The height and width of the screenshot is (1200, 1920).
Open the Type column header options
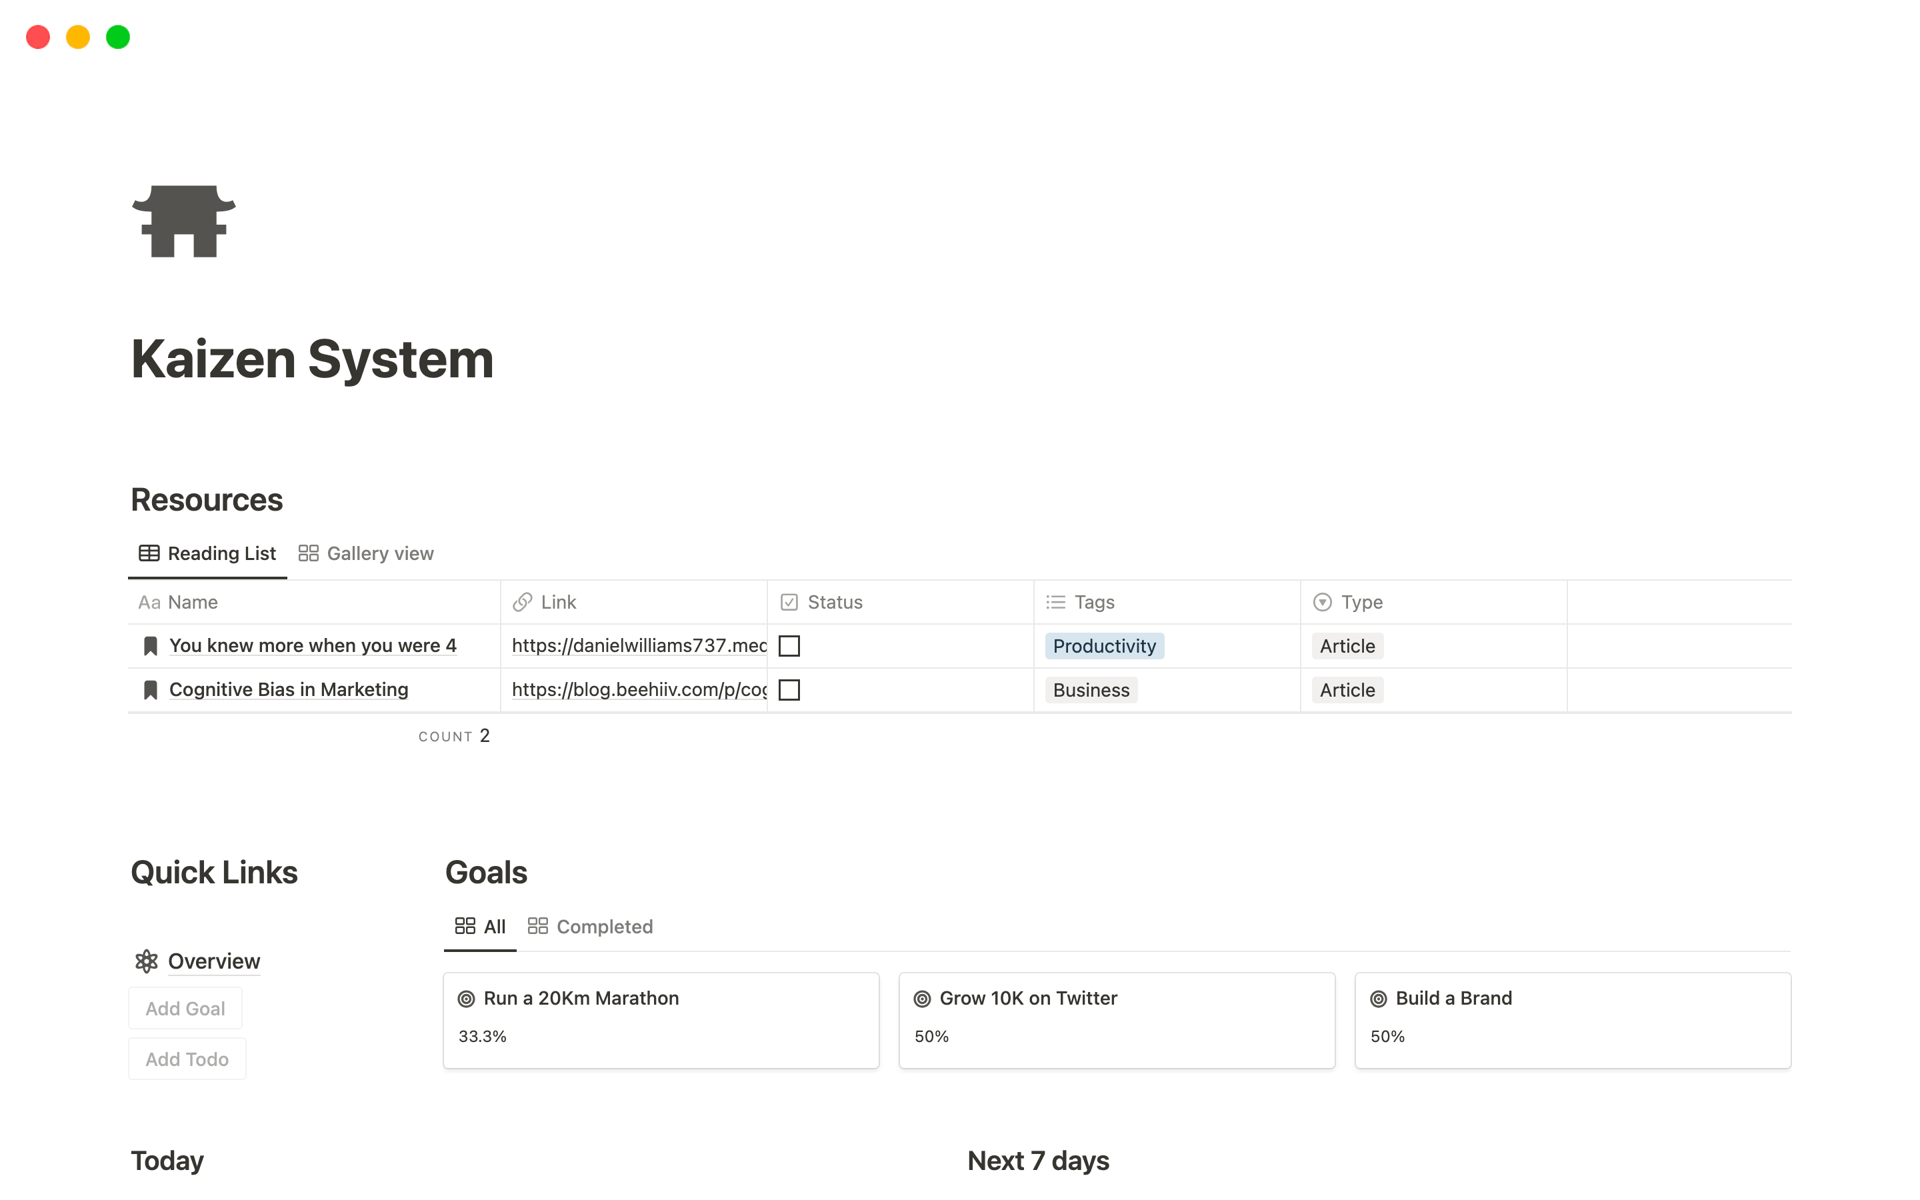tap(1360, 602)
